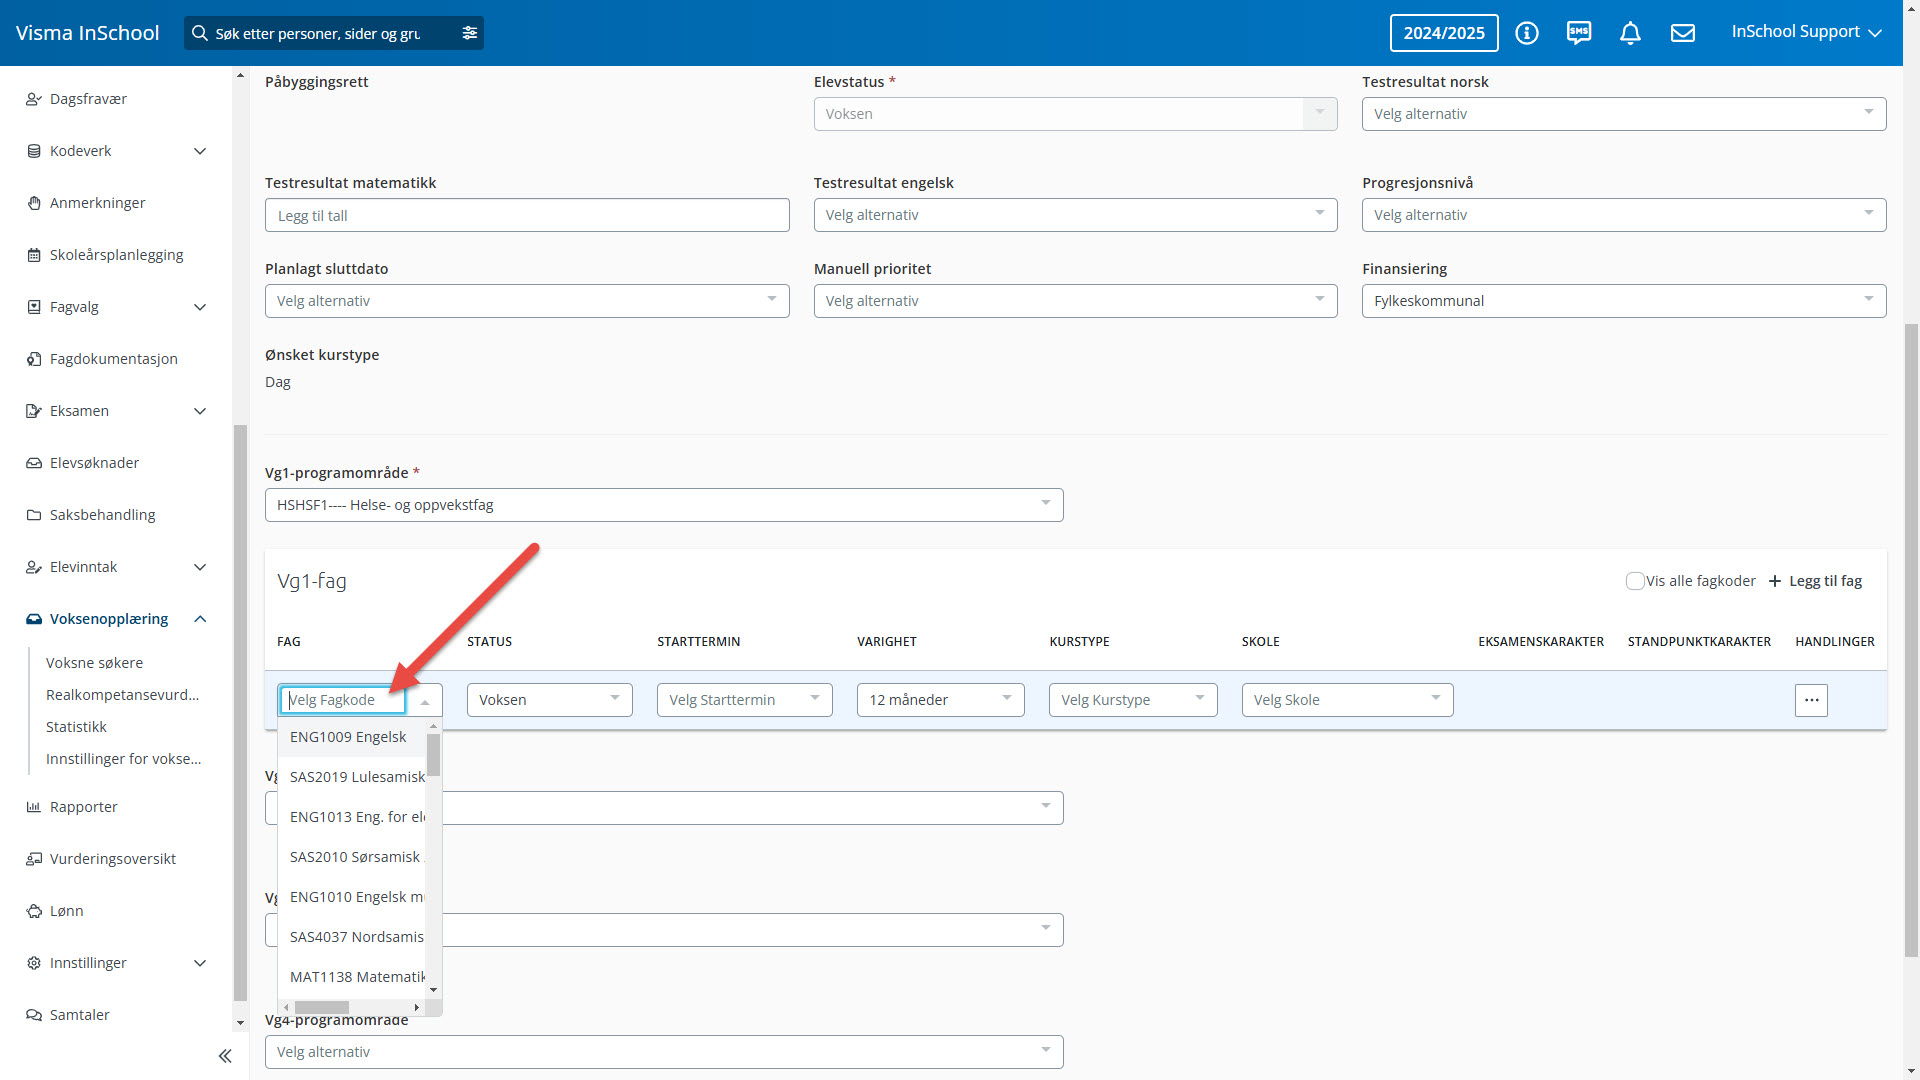1920x1080 pixels.
Task: Click Testresultat matematikk input field
Action: tap(527, 215)
